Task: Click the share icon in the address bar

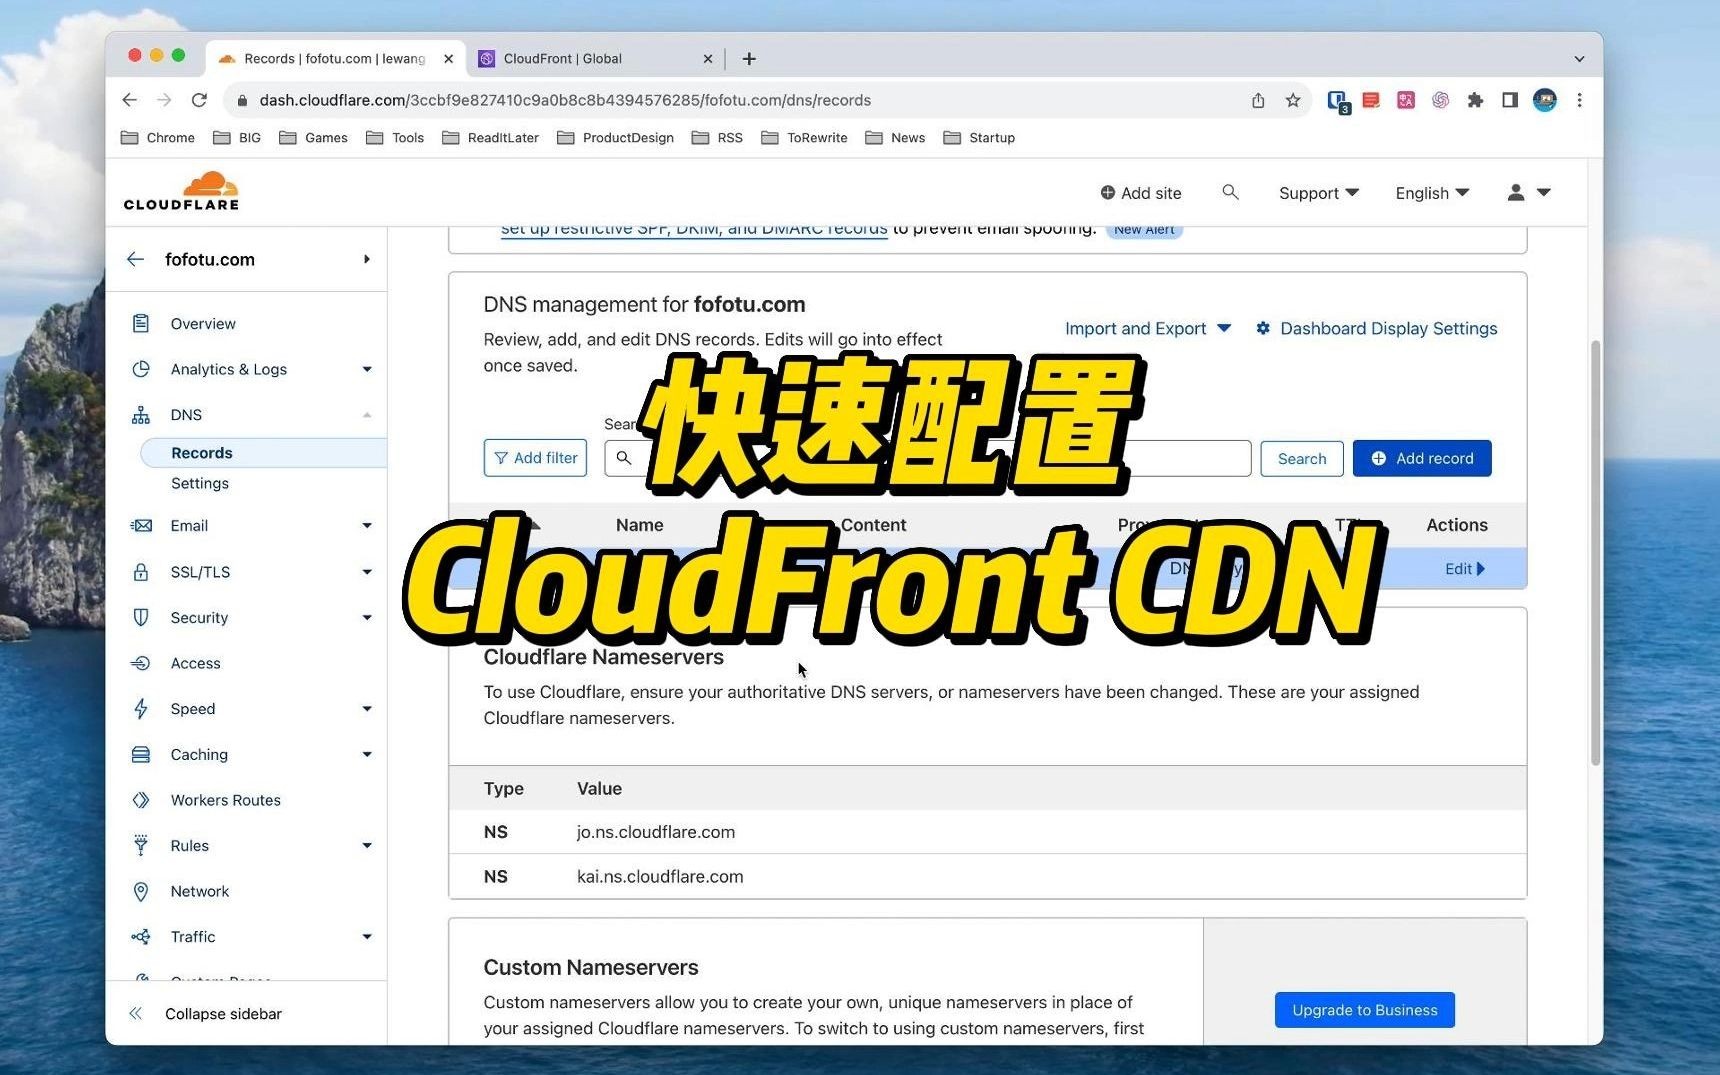Action: [1258, 100]
